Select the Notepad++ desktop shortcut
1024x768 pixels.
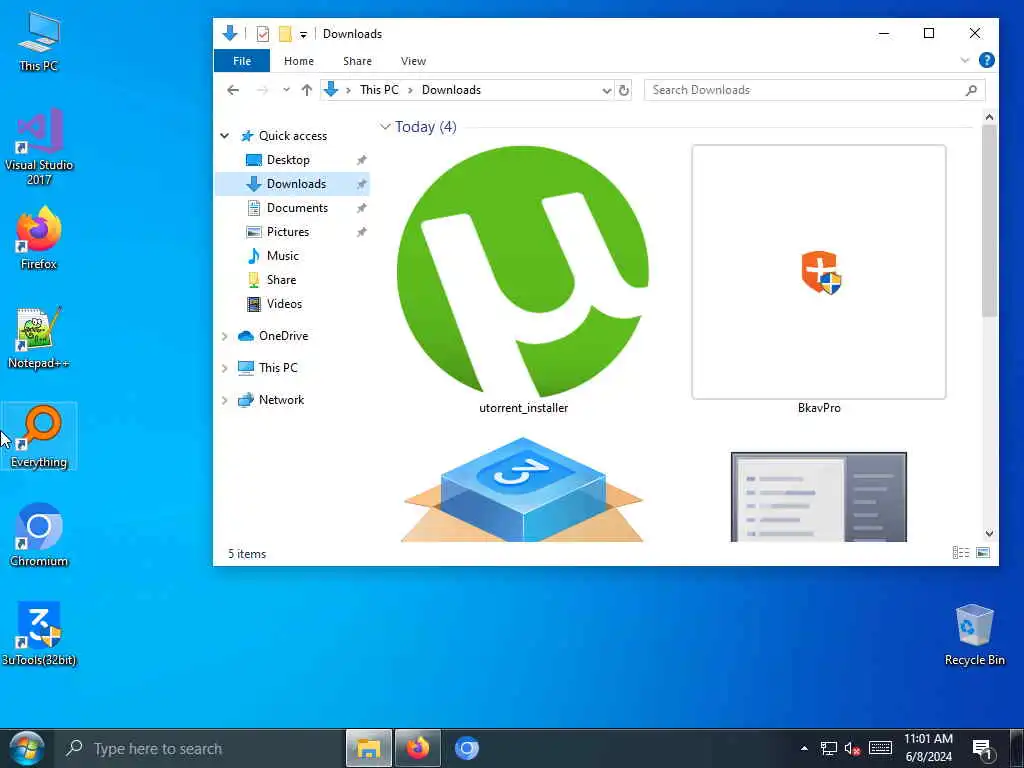pyautogui.click(x=39, y=338)
